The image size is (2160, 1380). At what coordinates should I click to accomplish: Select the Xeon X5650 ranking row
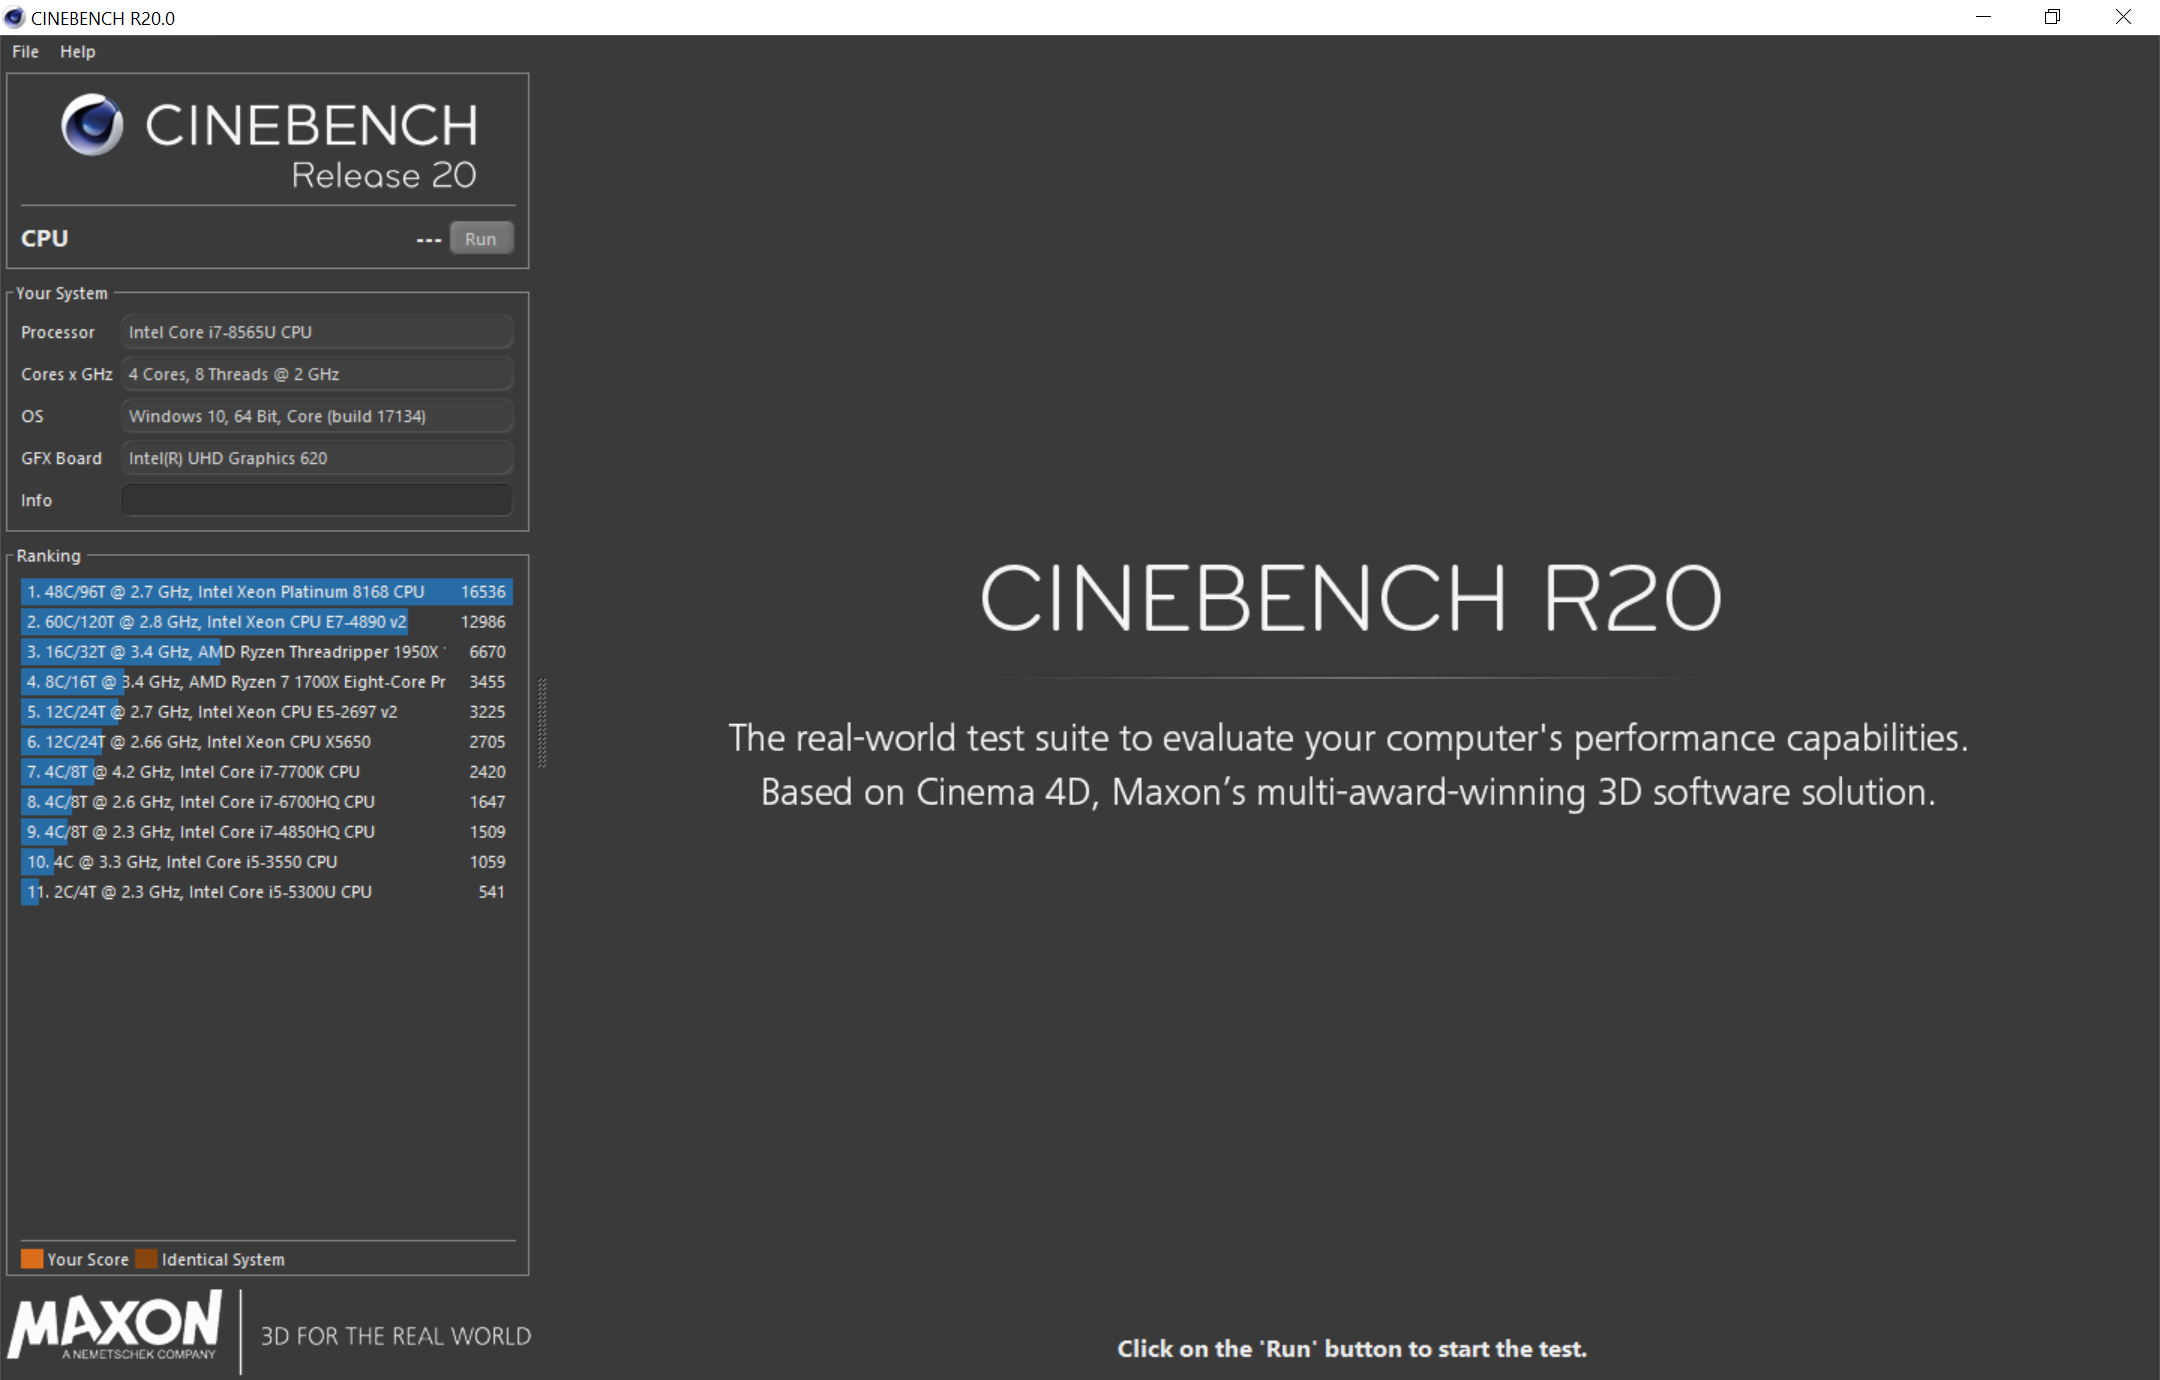pos(267,742)
